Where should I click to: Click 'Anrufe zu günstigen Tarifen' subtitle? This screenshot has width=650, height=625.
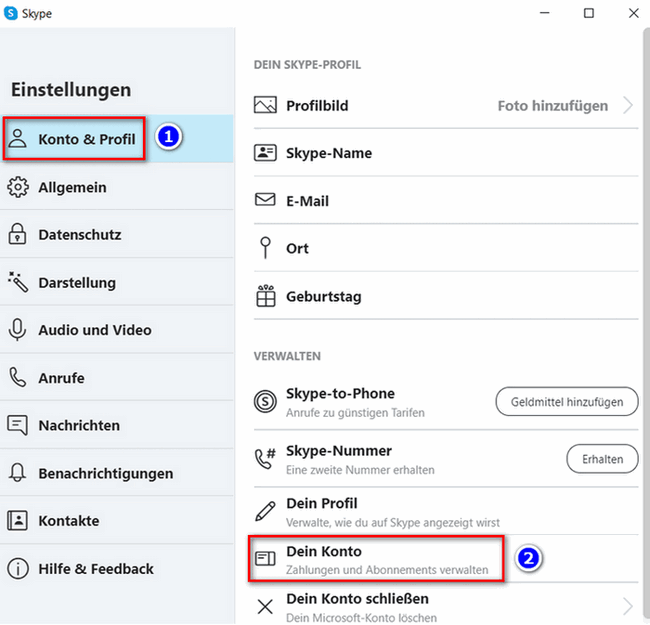click(x=355, y=413)
